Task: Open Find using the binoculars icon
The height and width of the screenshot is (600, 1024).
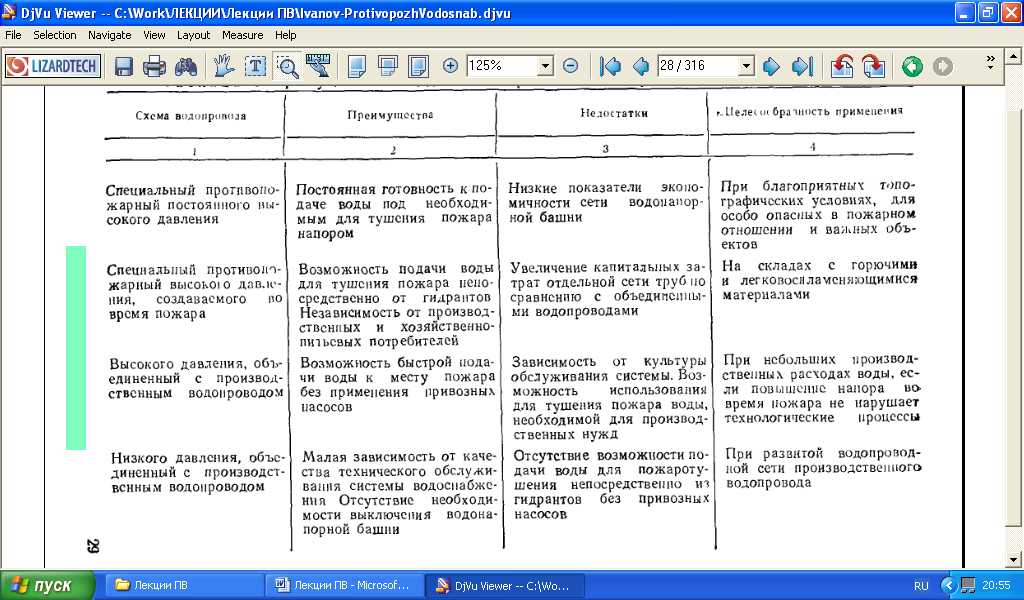Action: click(x=185, y=66)
